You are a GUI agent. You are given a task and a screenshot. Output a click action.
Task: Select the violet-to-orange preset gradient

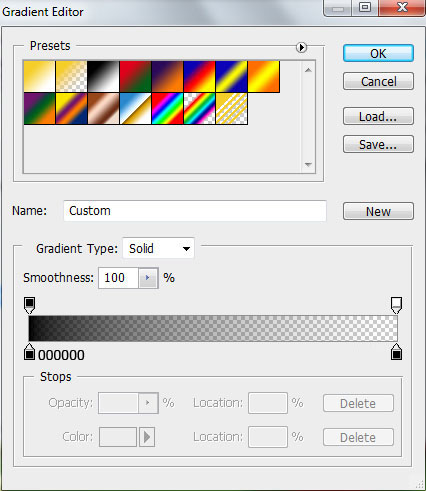coord(167,76)
